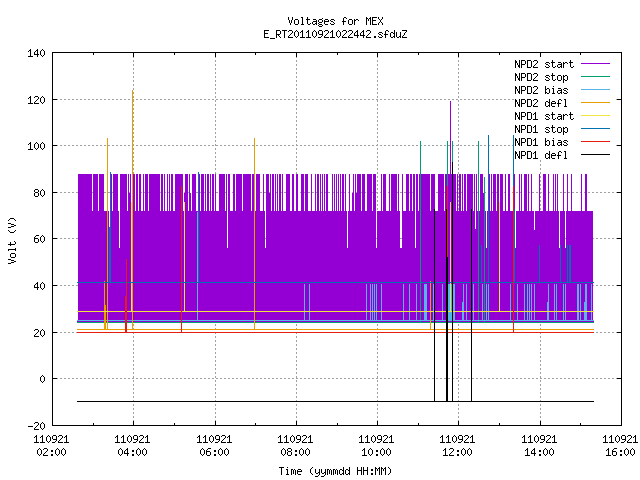640x480 pixels.
Task: Click the -20 tick label on y-axis
Action: 36,426
